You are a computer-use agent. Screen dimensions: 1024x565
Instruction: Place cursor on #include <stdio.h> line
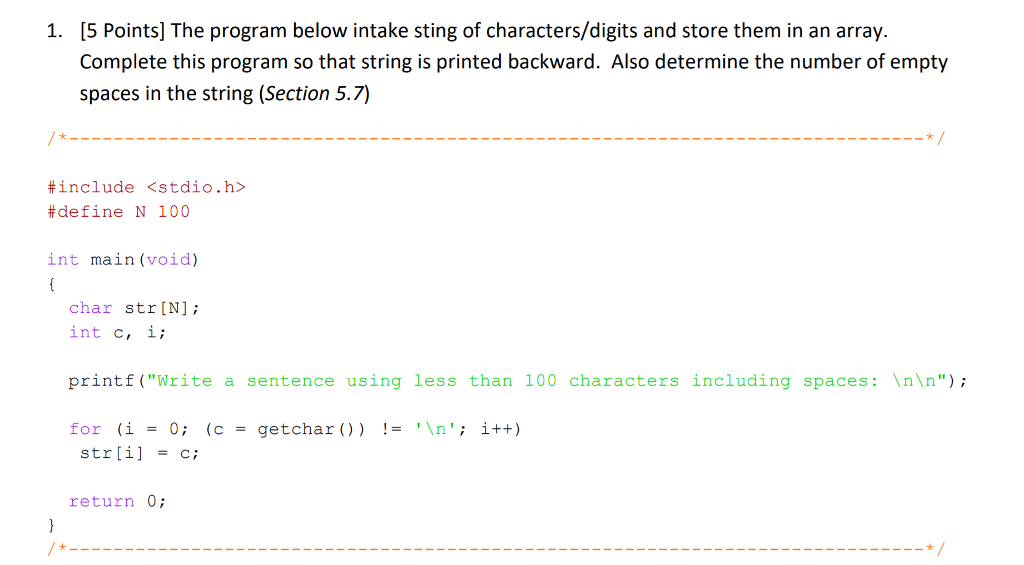[146, 187]
